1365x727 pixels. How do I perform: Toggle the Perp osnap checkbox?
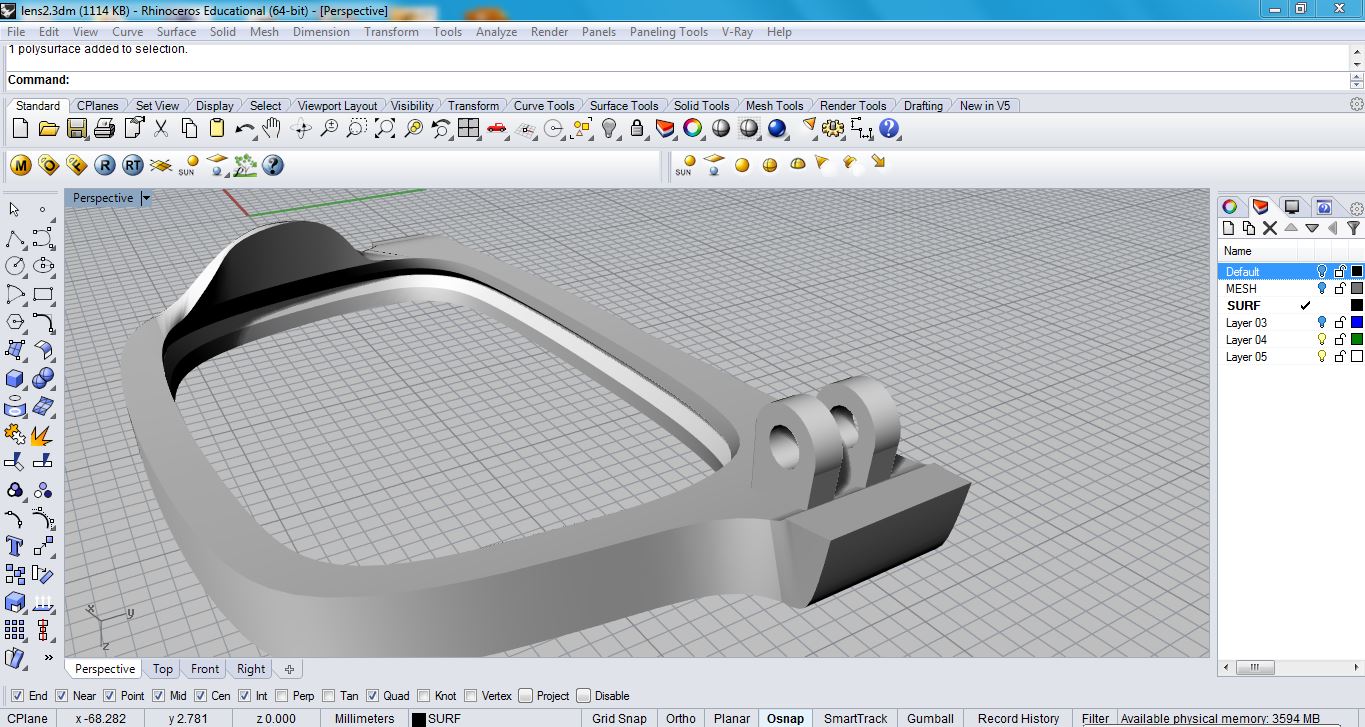(282, 696)
